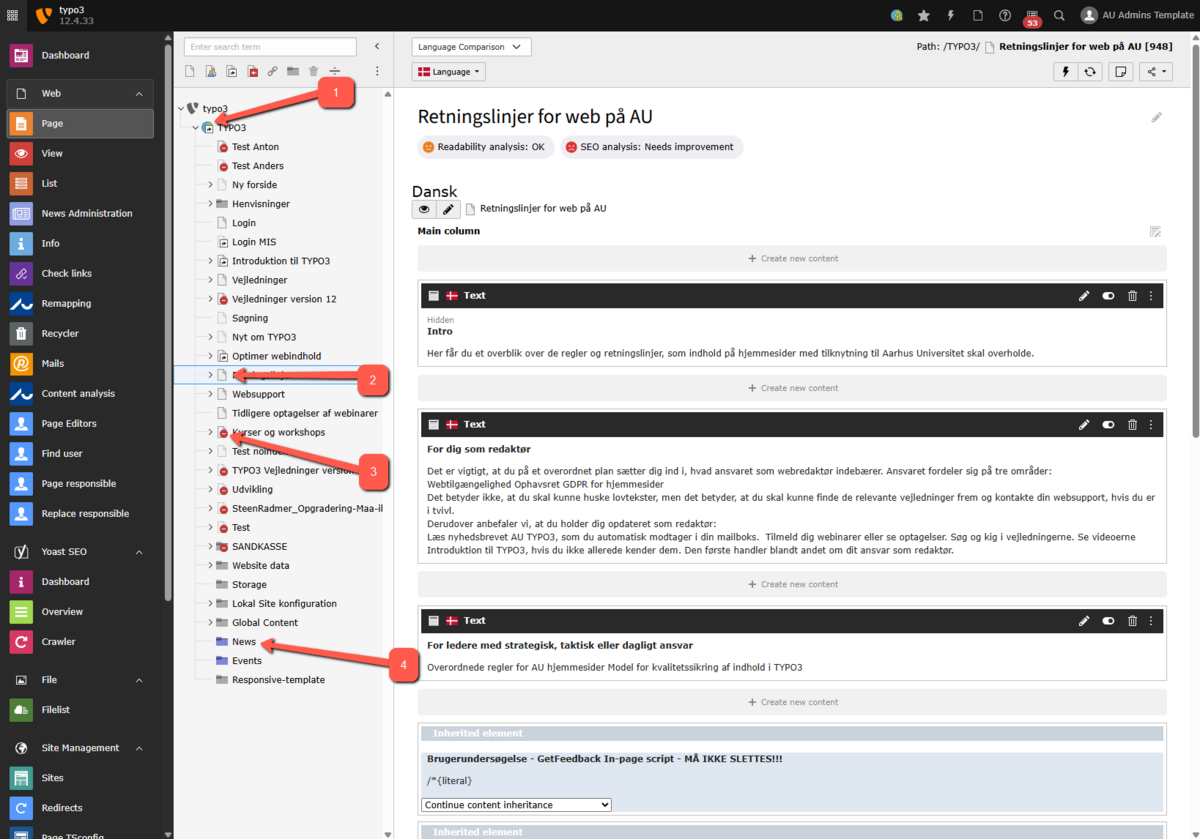1200x839 pixels.
Task: Collapse the Yoast SEO module group
Action: (x=139, y=551)
